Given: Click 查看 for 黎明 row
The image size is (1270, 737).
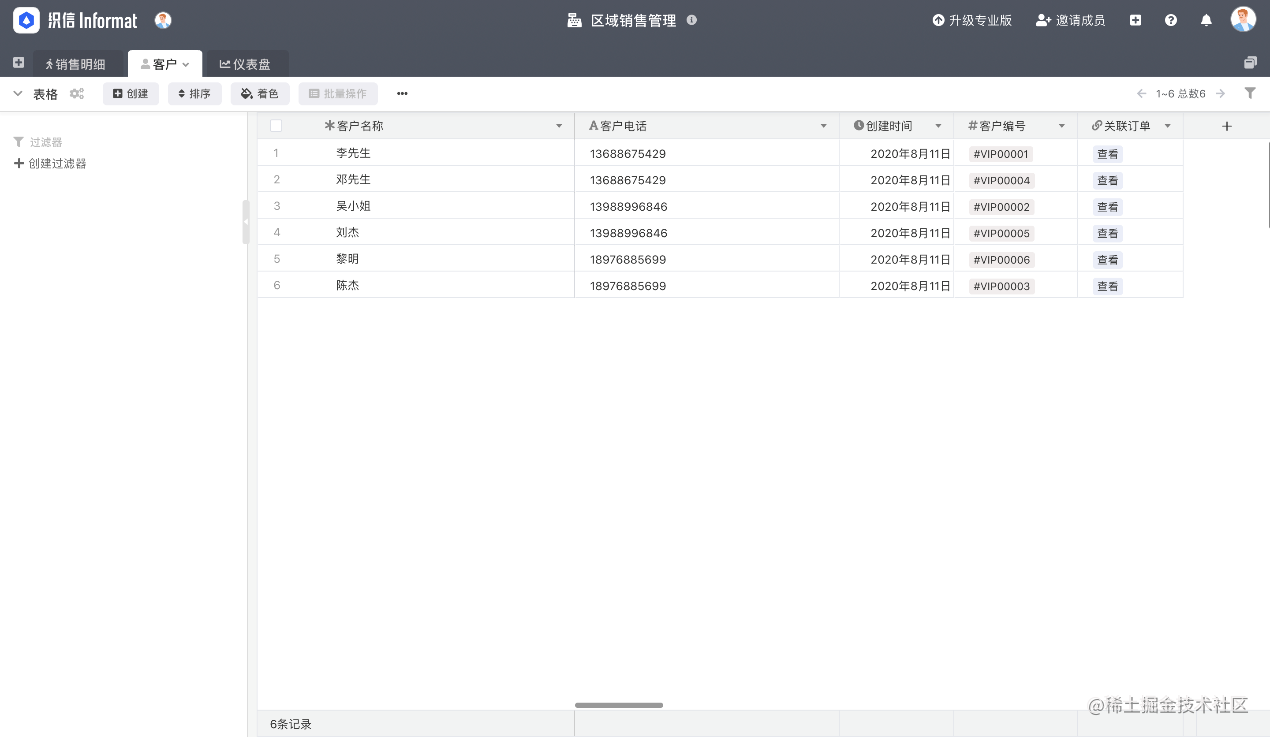Looking at the screenshot, I should pos(1107,260).
